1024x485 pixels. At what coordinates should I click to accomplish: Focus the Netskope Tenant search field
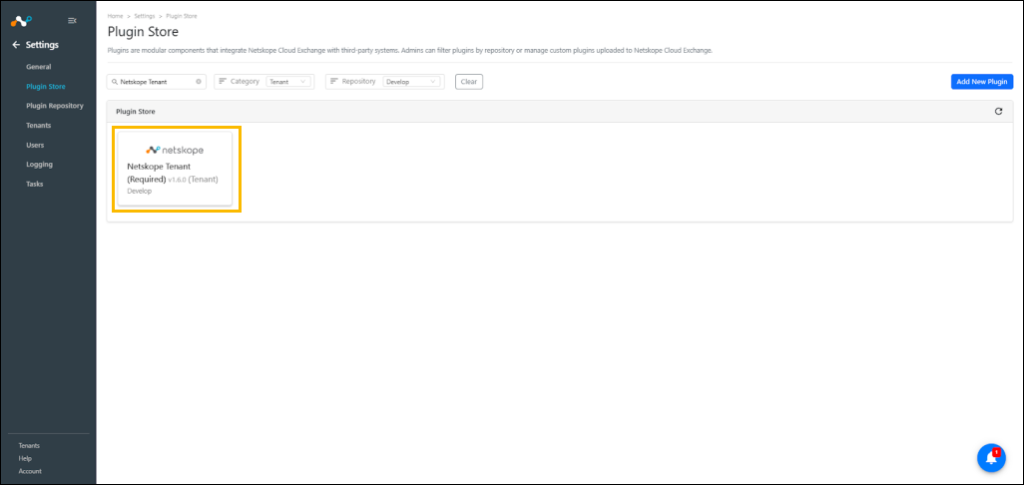coord(156,82)
